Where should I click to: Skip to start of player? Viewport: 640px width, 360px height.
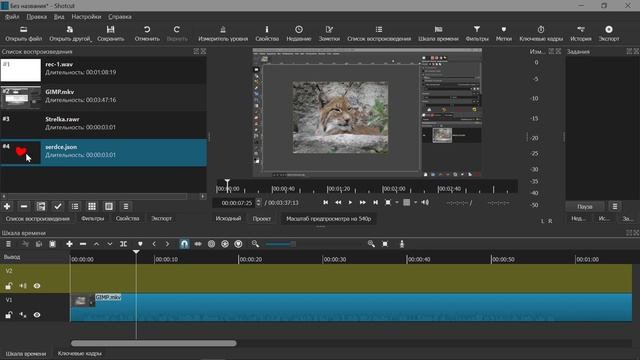click(x=325, y=202)
